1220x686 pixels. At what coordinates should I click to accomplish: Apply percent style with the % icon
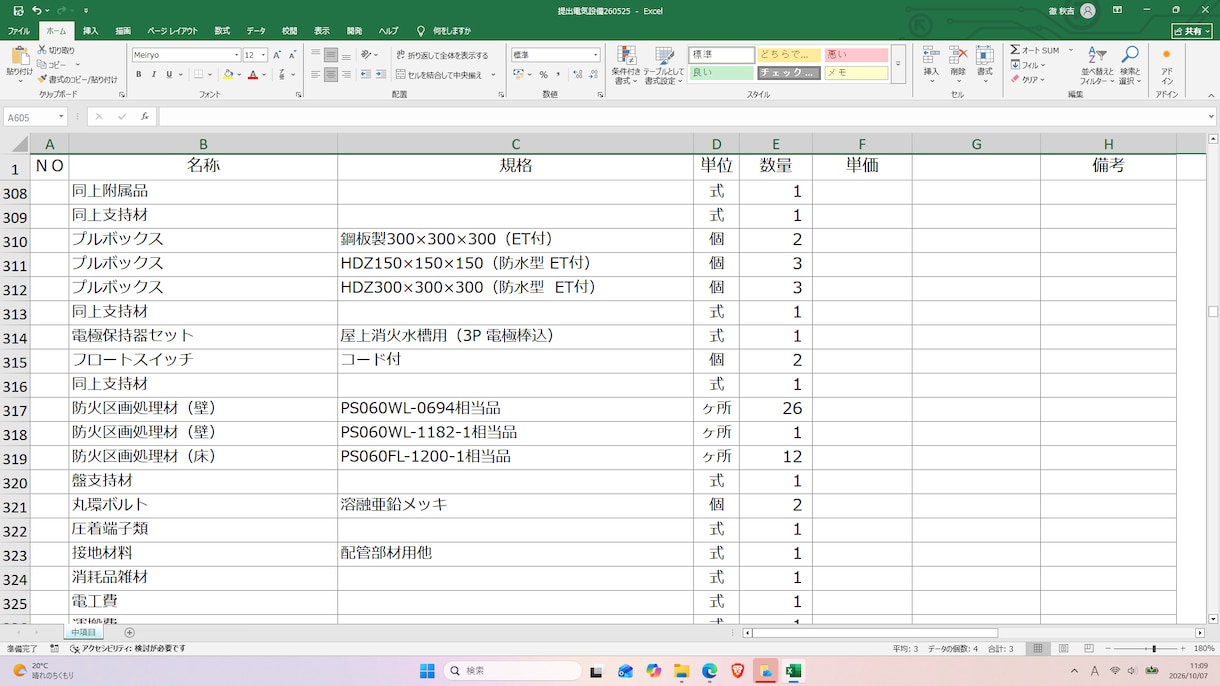click(543, 75)
